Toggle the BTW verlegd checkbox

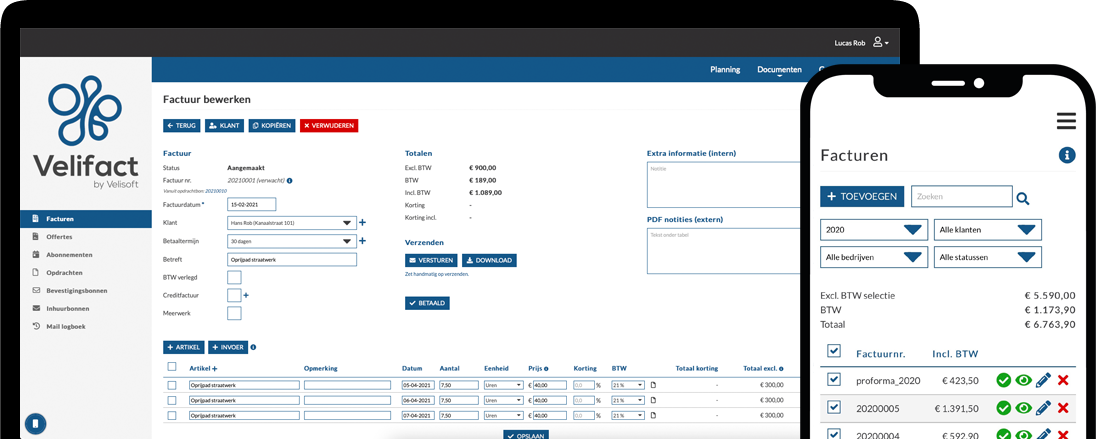tap(235, 278)
